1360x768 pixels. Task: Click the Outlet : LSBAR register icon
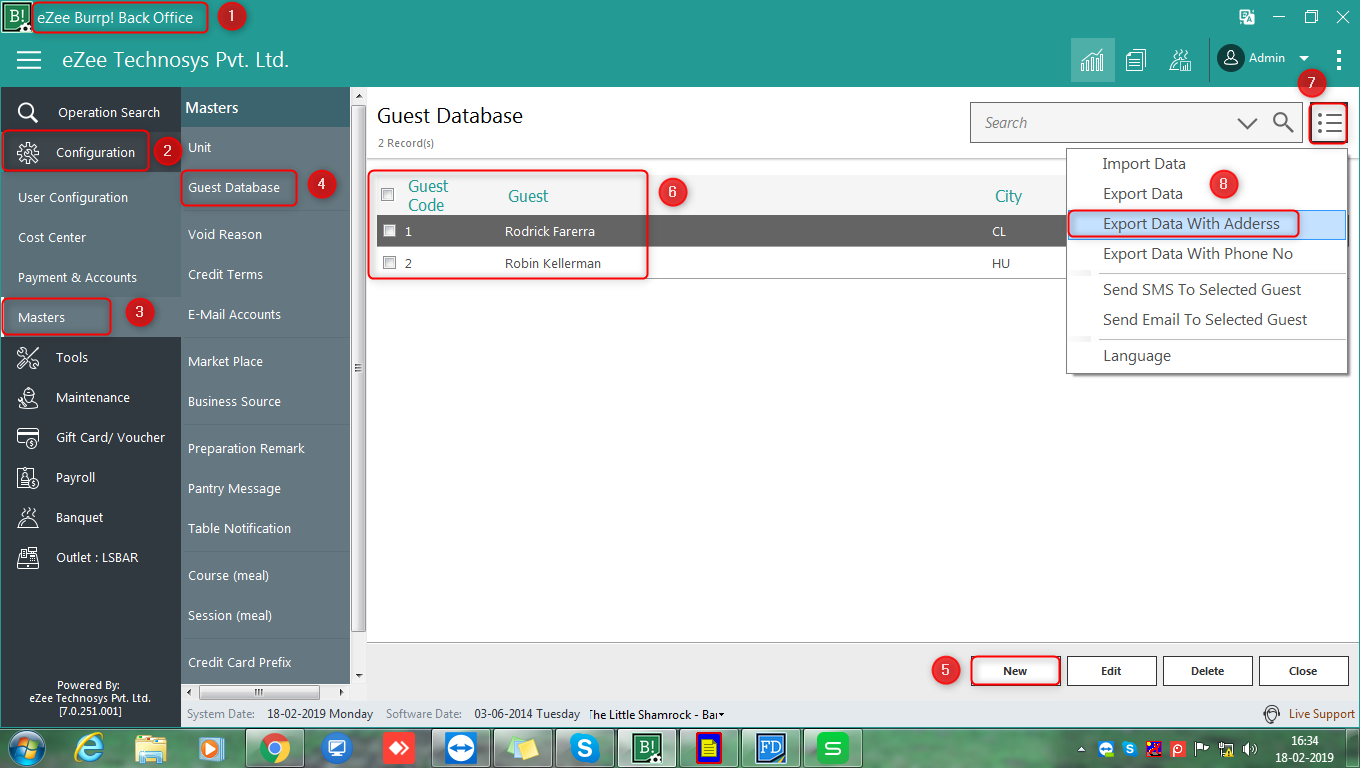click(28, 557)
